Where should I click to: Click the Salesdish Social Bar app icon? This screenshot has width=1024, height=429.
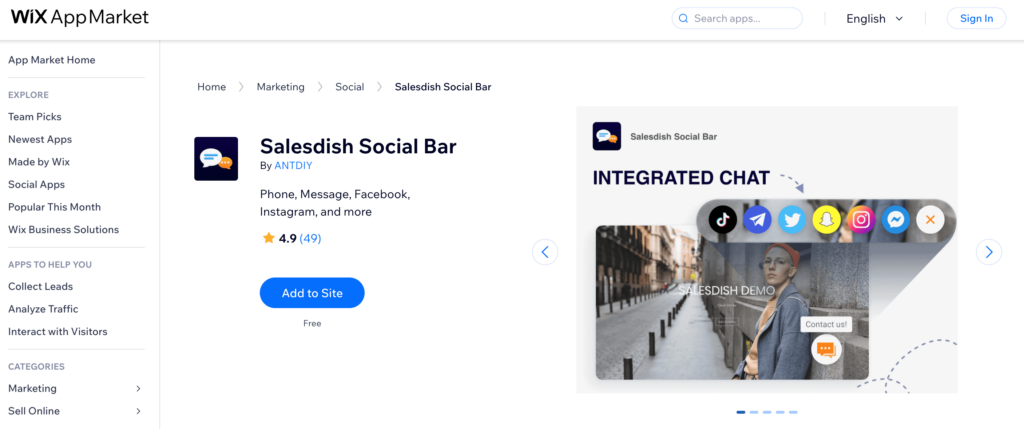pyautogui.click(x=216, y=159)
